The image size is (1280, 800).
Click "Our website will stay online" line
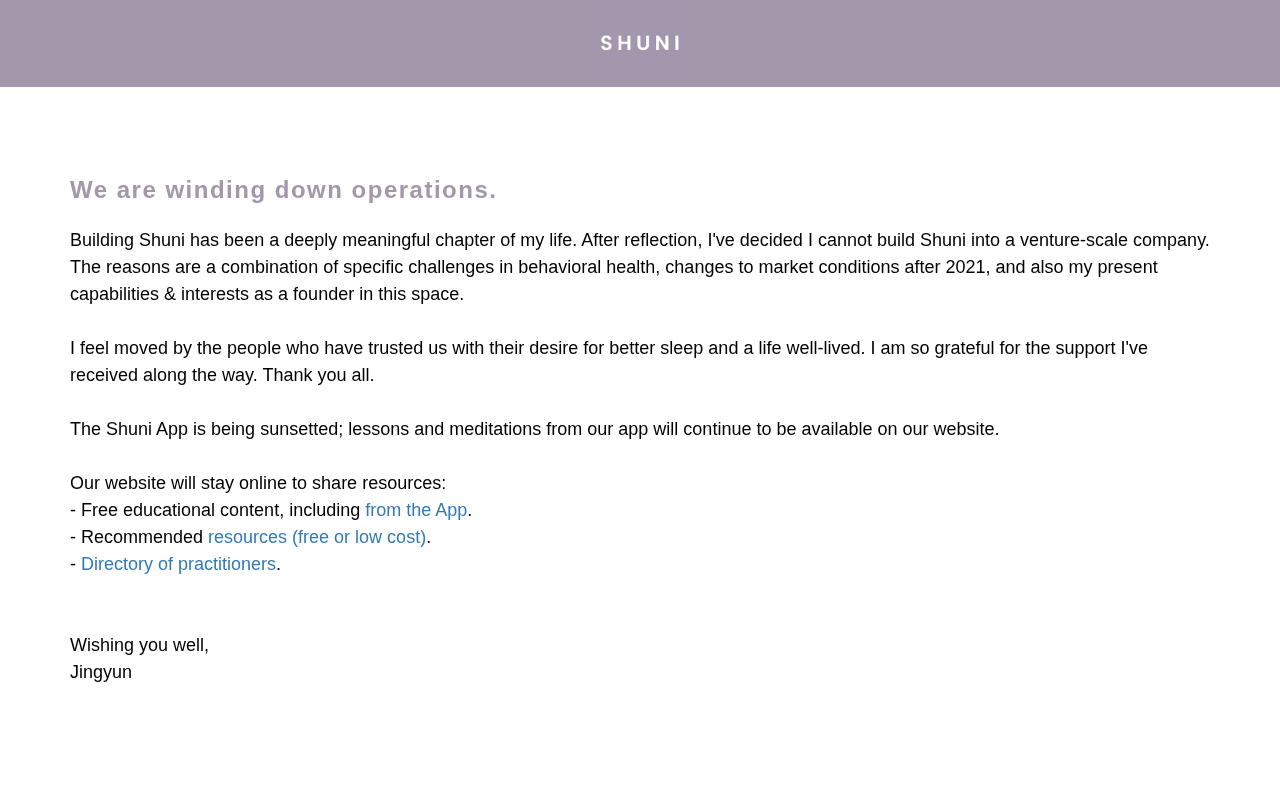[x=258, y=483]
